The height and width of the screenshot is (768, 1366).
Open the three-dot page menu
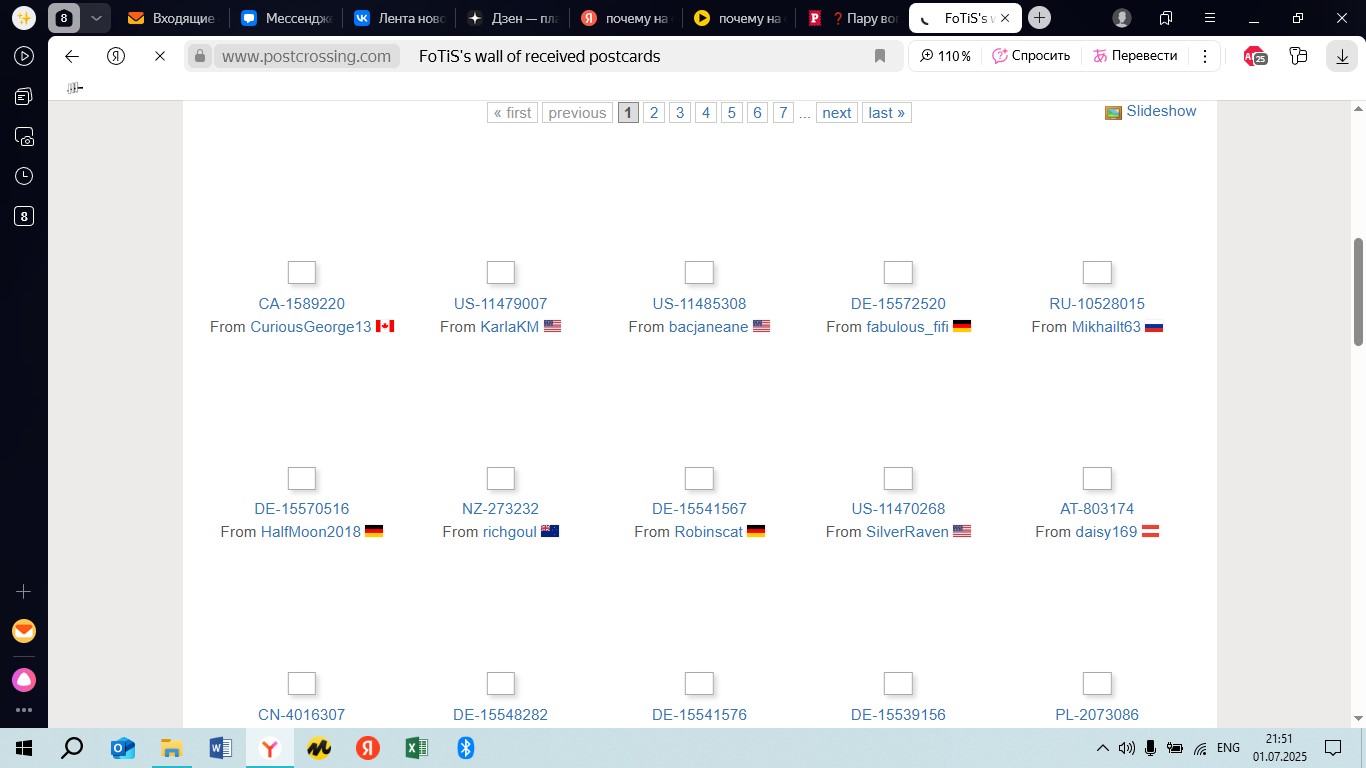pos(1205,56)
